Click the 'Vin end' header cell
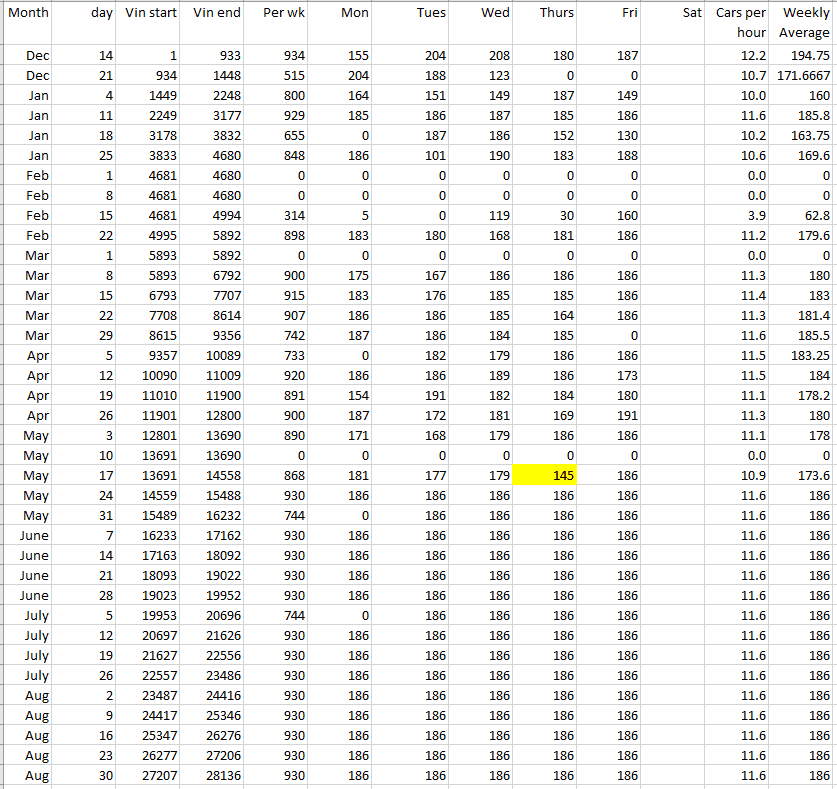This screenshot has height=789, width=837. pos(215,13)
